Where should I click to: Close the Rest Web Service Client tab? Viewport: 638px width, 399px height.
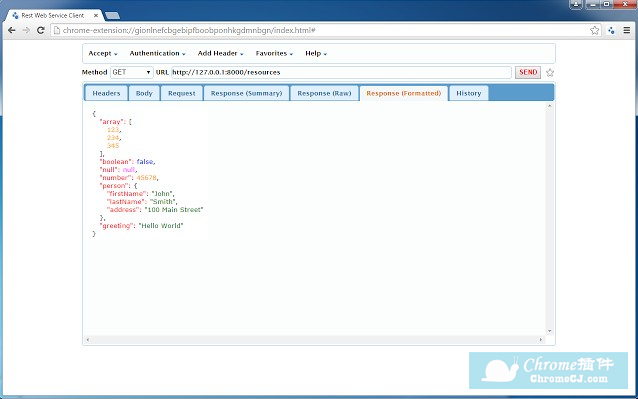pyautogui.click(x=96, y=15)
